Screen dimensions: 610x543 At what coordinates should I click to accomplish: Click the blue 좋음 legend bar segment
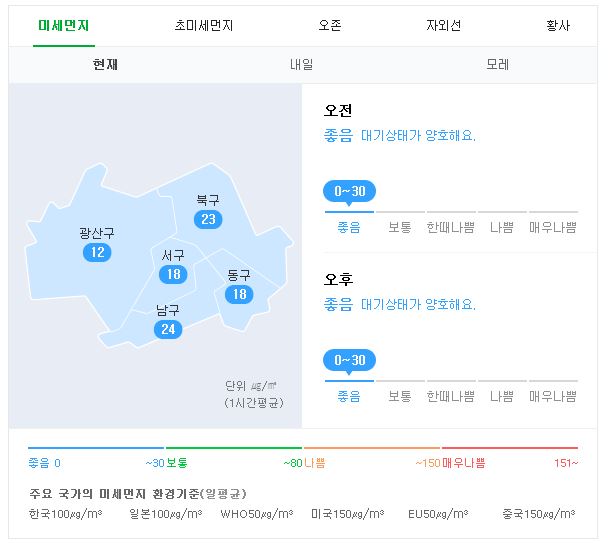point(96,448)
